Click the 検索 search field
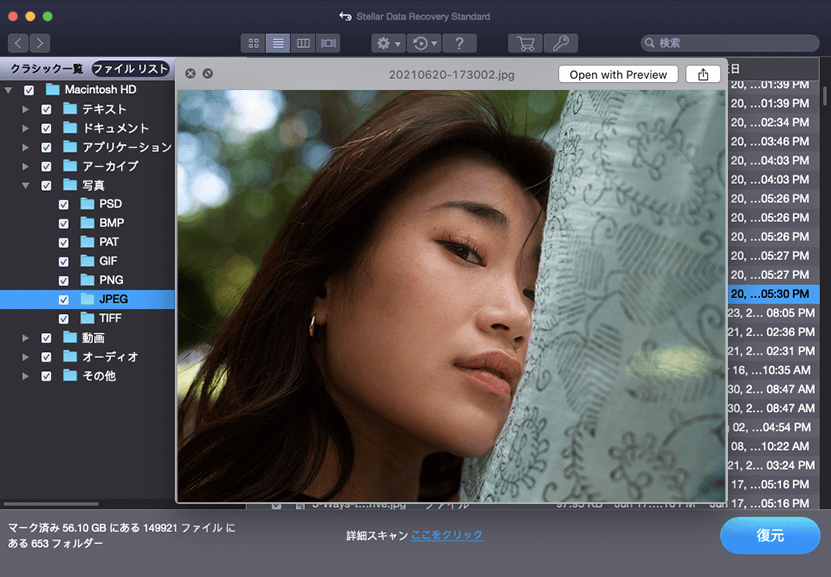The height and width of the screenshot is (577, 831). point(730,43)
